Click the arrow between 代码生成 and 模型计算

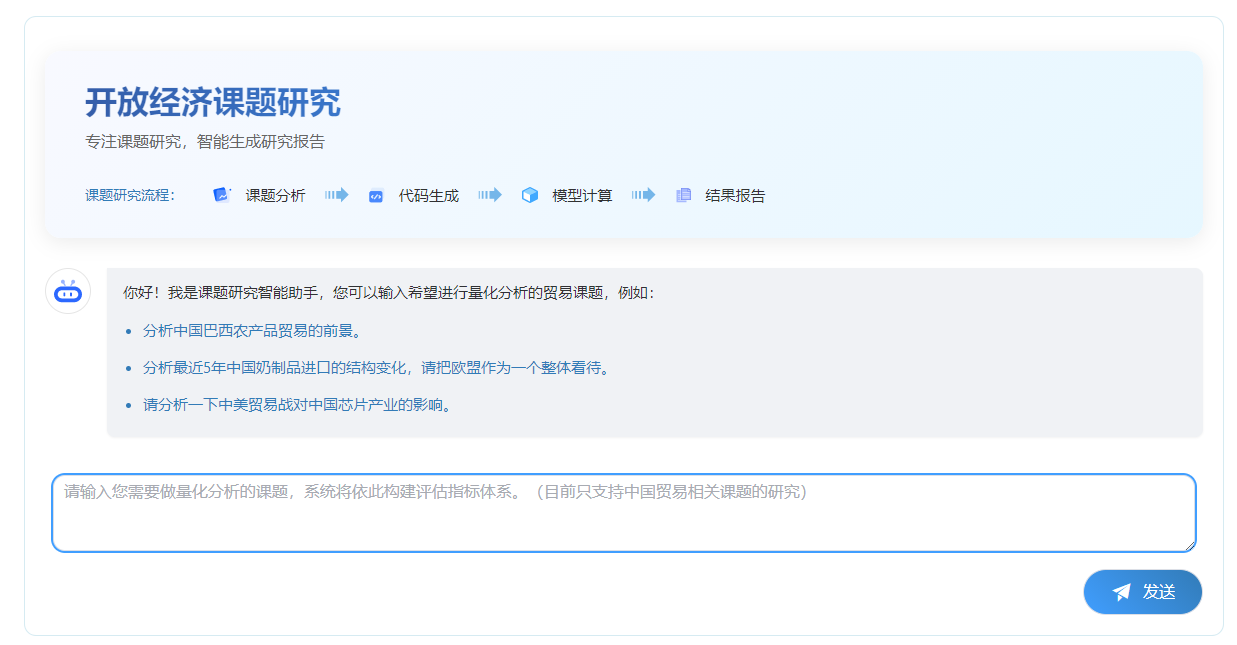tap(489, 195)
